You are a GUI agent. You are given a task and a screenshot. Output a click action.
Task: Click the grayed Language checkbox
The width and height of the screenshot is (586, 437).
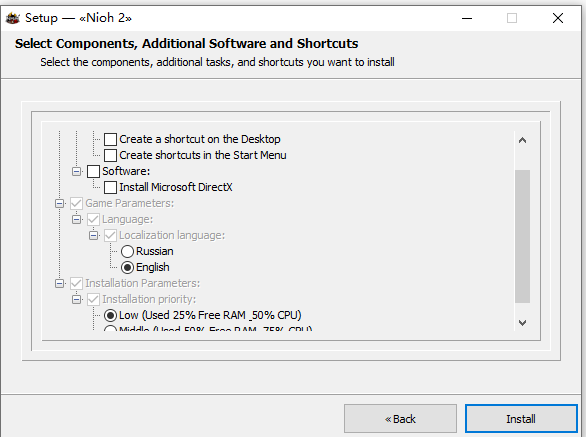tap(93, 219)
